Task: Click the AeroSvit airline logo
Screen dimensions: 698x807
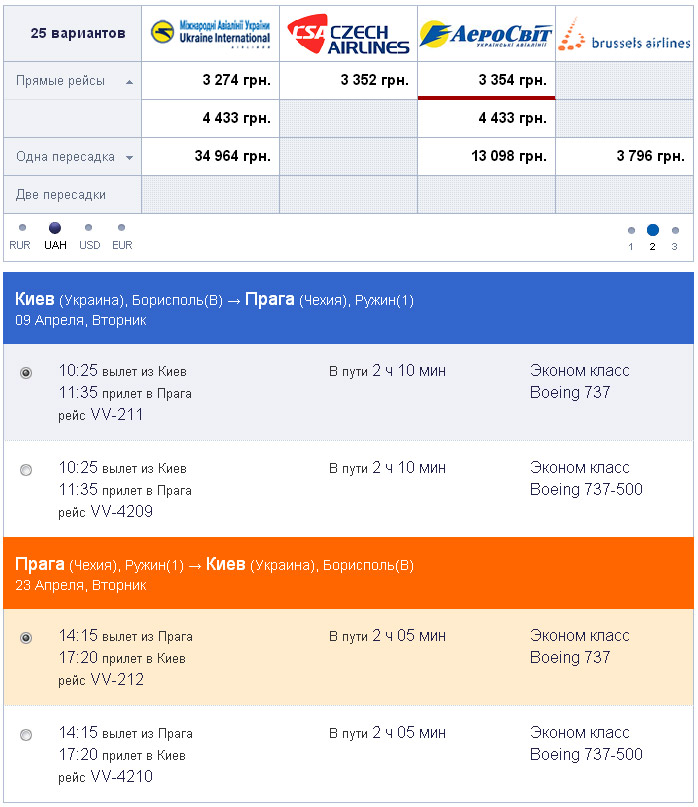Action: pyautogui.click(x=486, y=34)
